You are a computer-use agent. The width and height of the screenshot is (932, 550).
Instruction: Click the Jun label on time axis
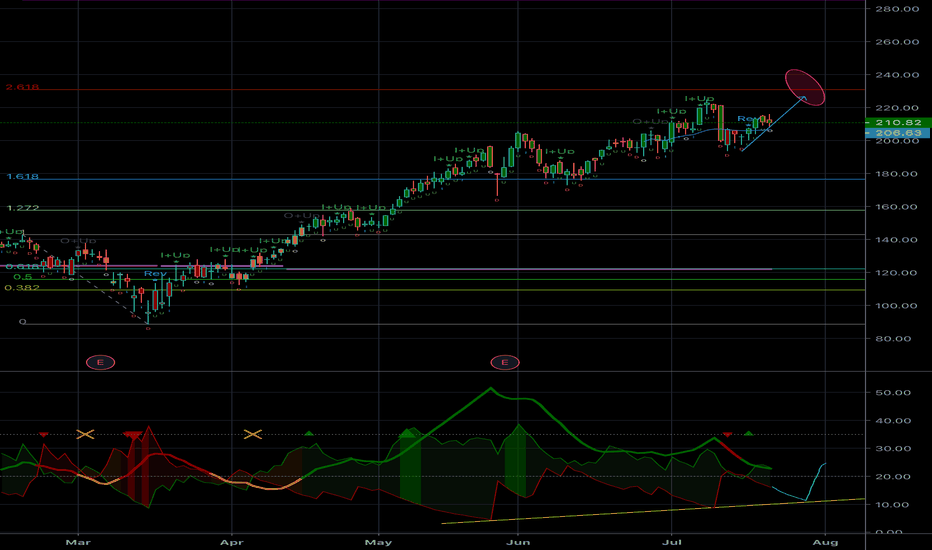518,542
